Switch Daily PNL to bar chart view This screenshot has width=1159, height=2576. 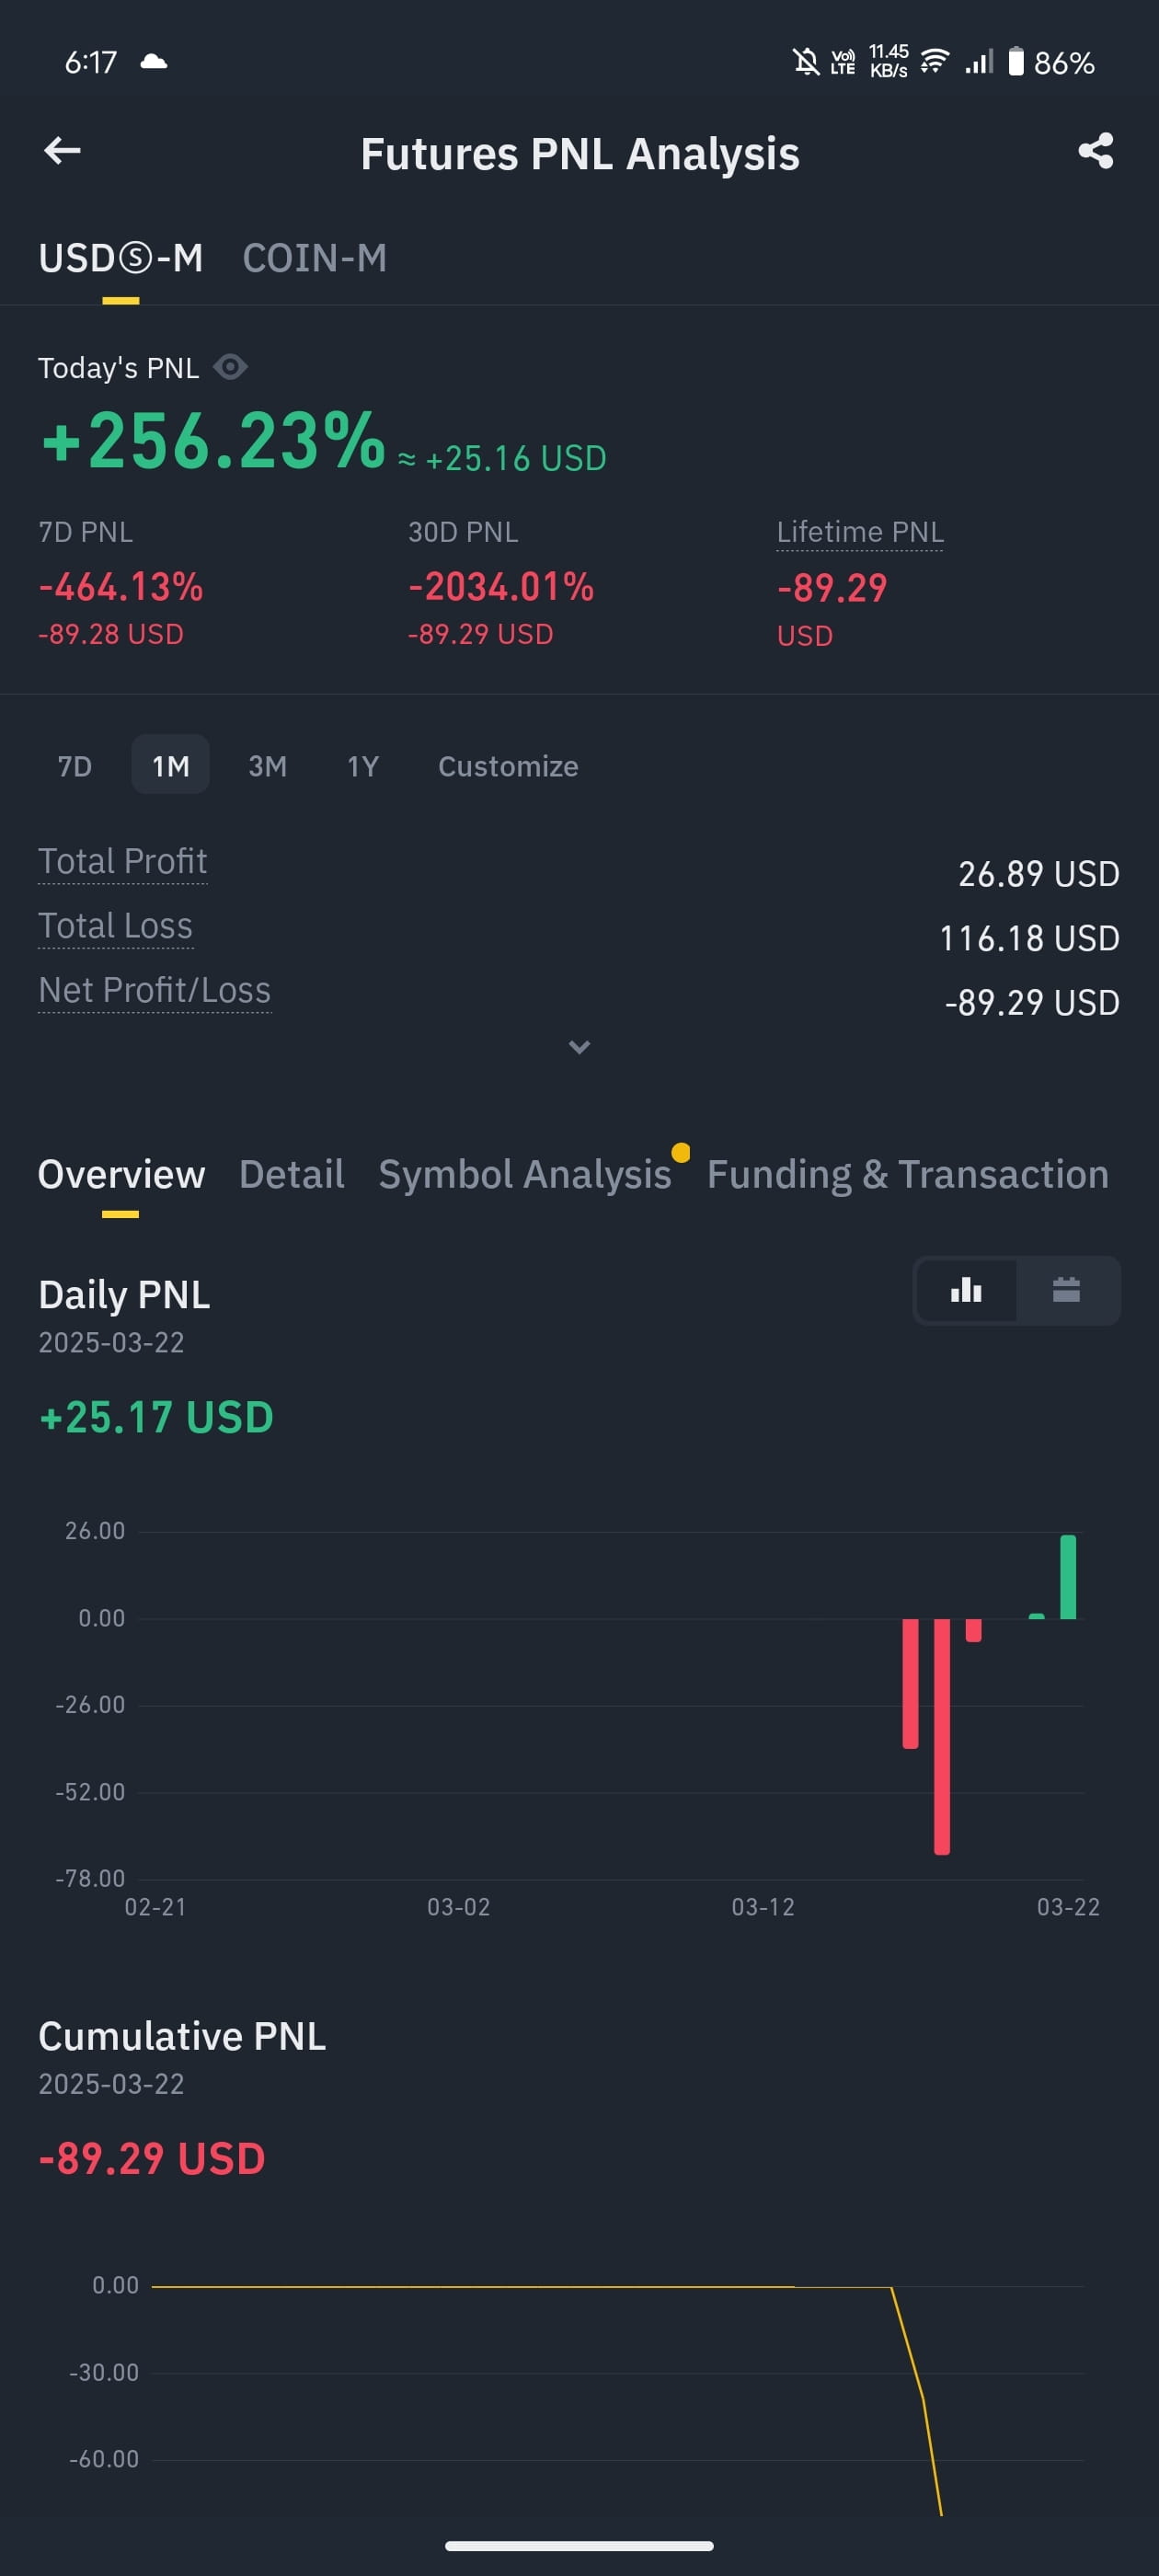(x=966, y=1290)
